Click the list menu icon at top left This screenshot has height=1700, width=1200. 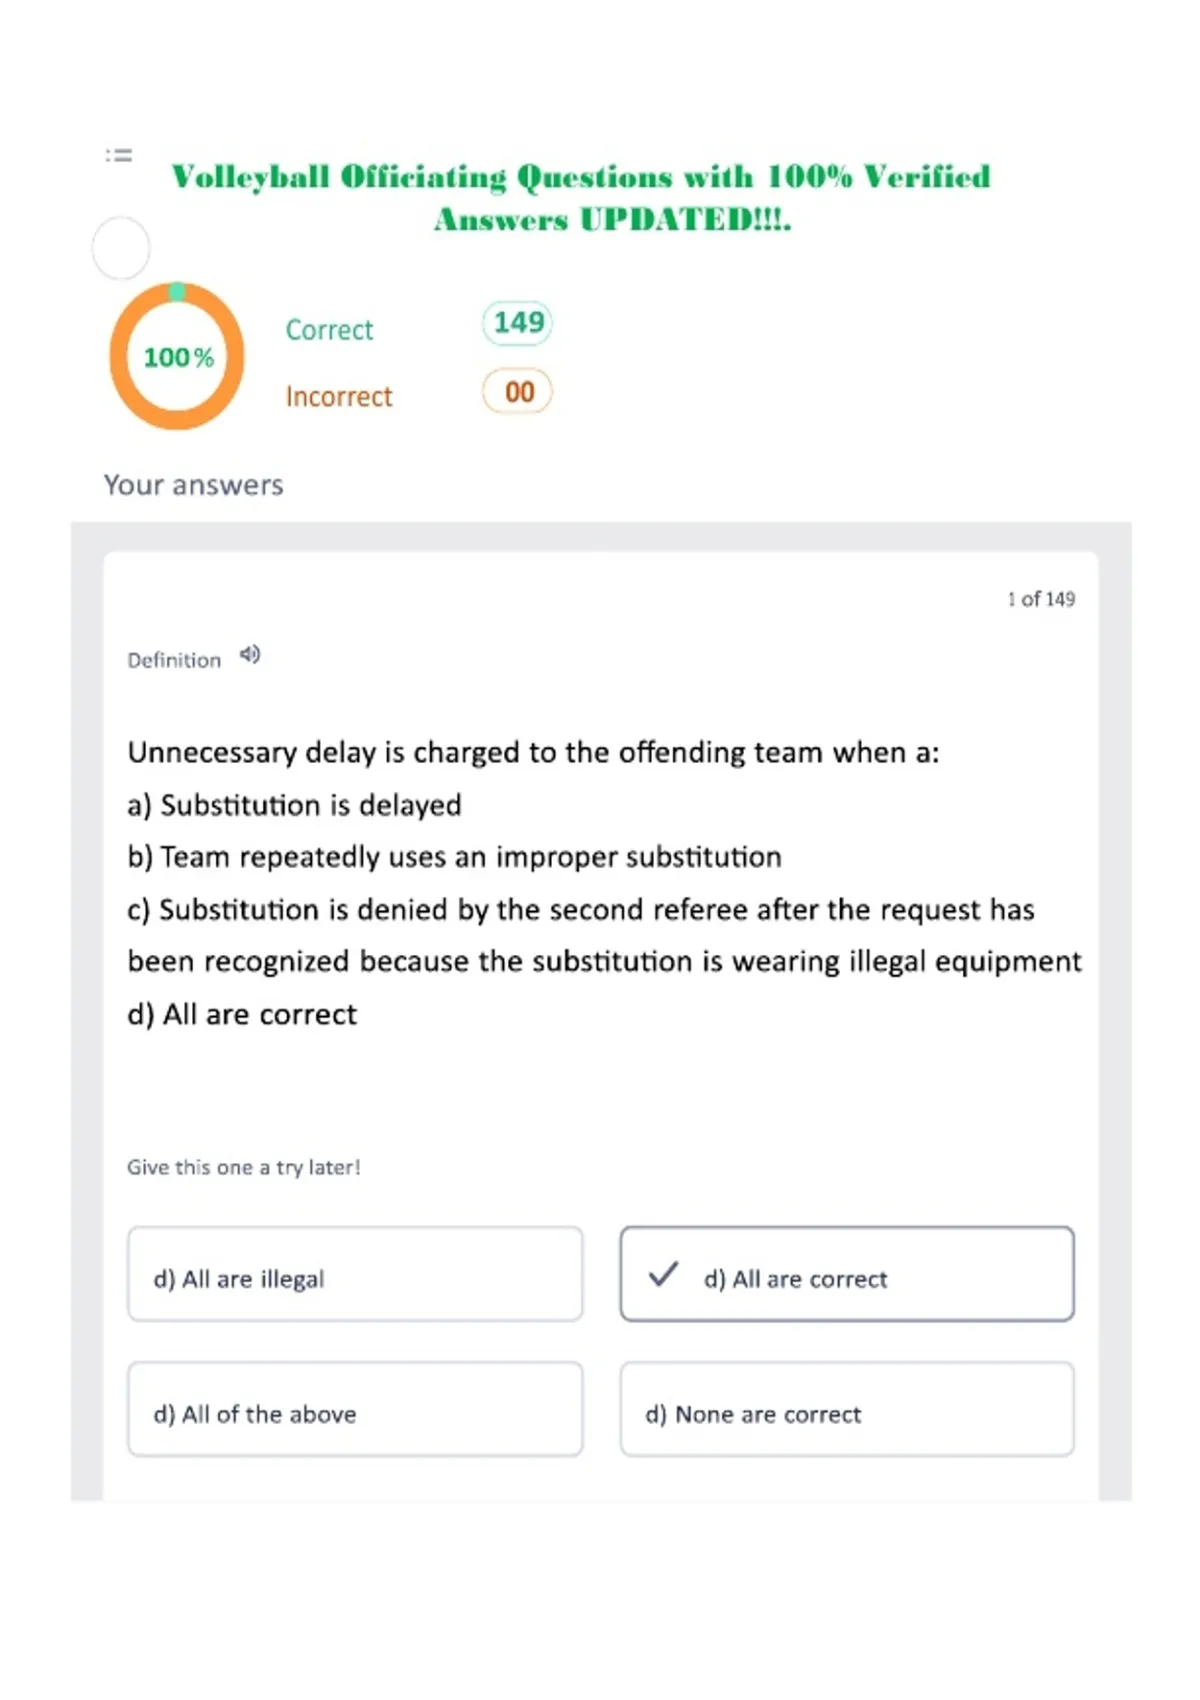tap(119, 155)
